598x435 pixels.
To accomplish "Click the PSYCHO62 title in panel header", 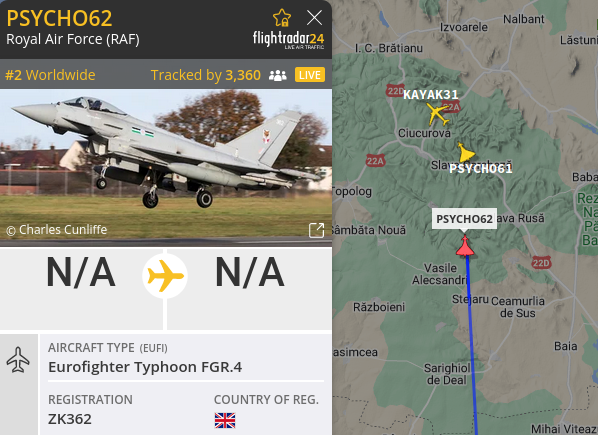I will coord(59,18).
